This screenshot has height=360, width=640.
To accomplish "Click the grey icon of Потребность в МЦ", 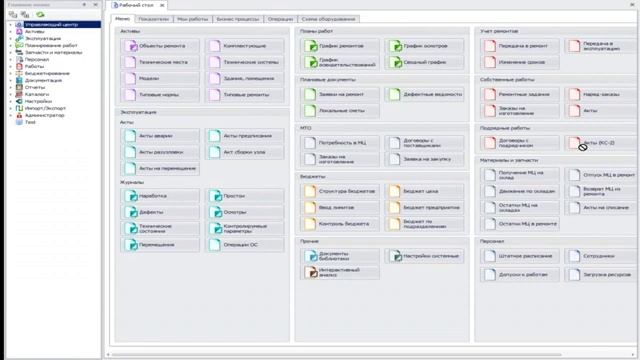I will [311, 143].
